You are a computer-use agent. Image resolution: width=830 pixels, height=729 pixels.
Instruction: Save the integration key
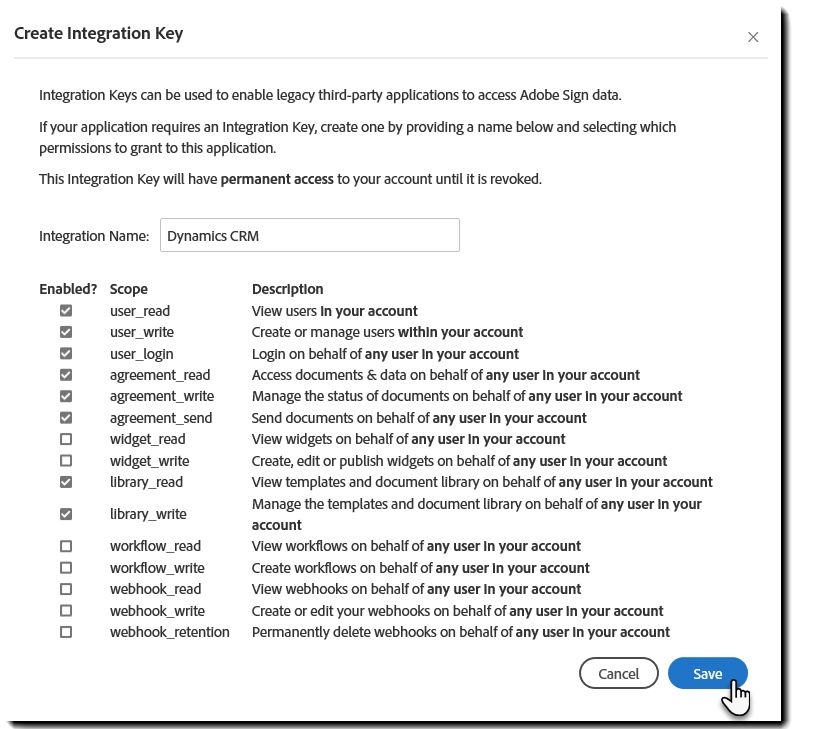(707, 673)
